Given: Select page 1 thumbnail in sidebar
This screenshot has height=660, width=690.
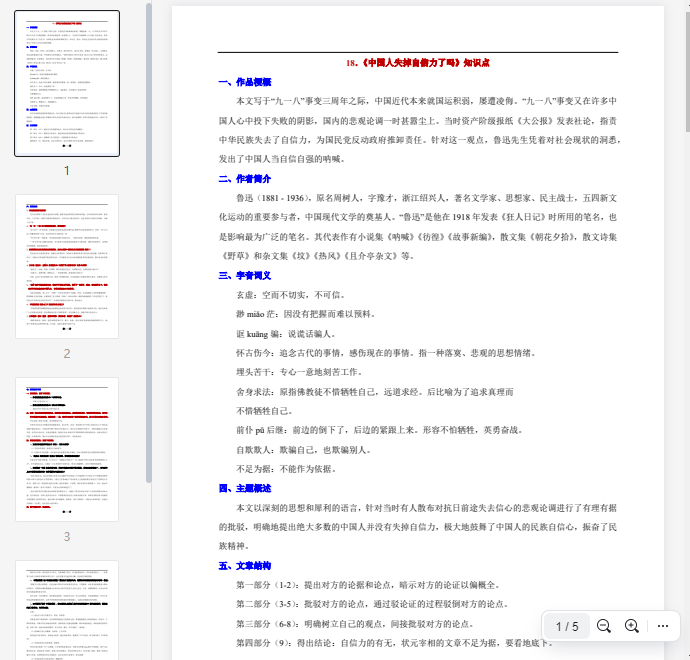Looking at the screenshot, I should coord(67,83).
